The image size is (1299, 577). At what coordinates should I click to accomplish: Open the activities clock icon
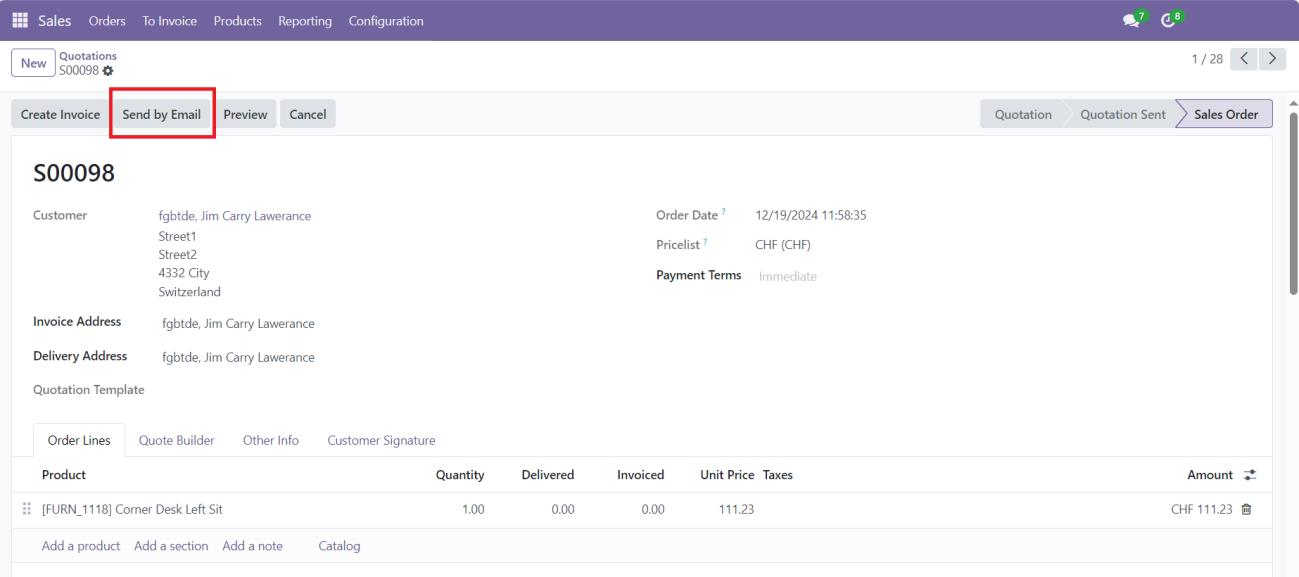pyautogui.click(x=1165, y=21)
